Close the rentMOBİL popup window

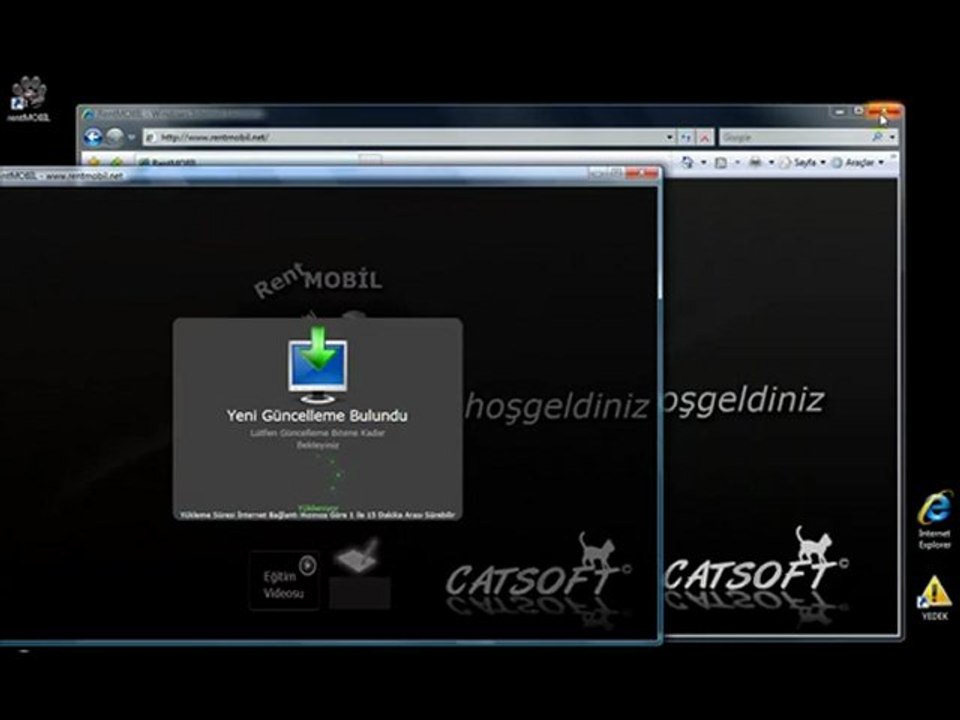[642, 174]
